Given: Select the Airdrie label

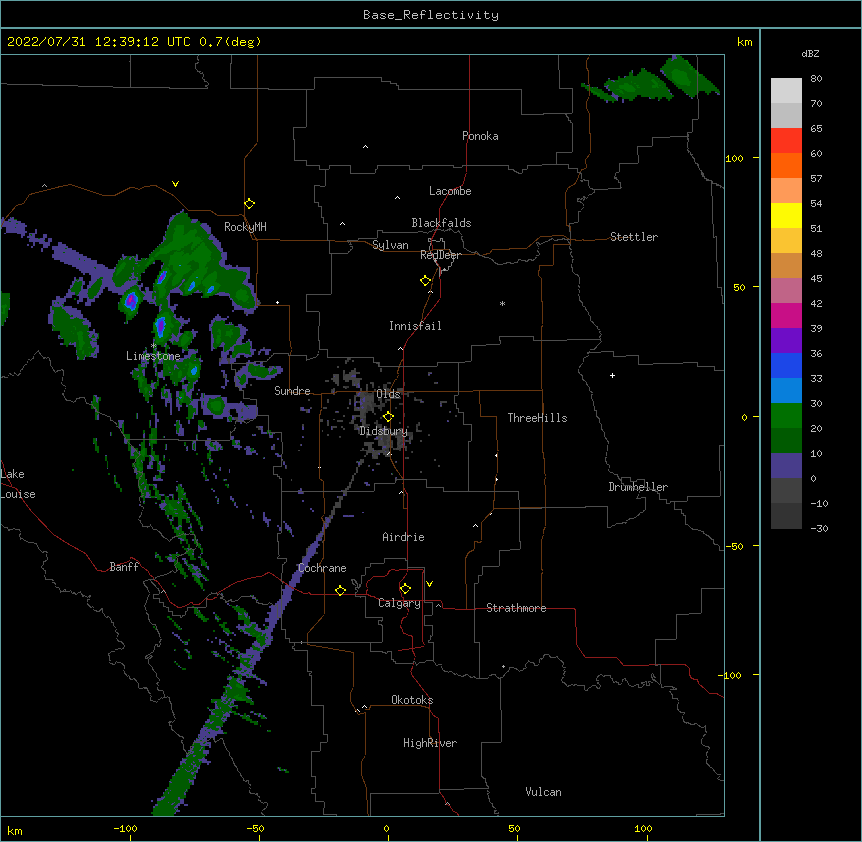Looking at the screenshot, I should coord(403,537).
